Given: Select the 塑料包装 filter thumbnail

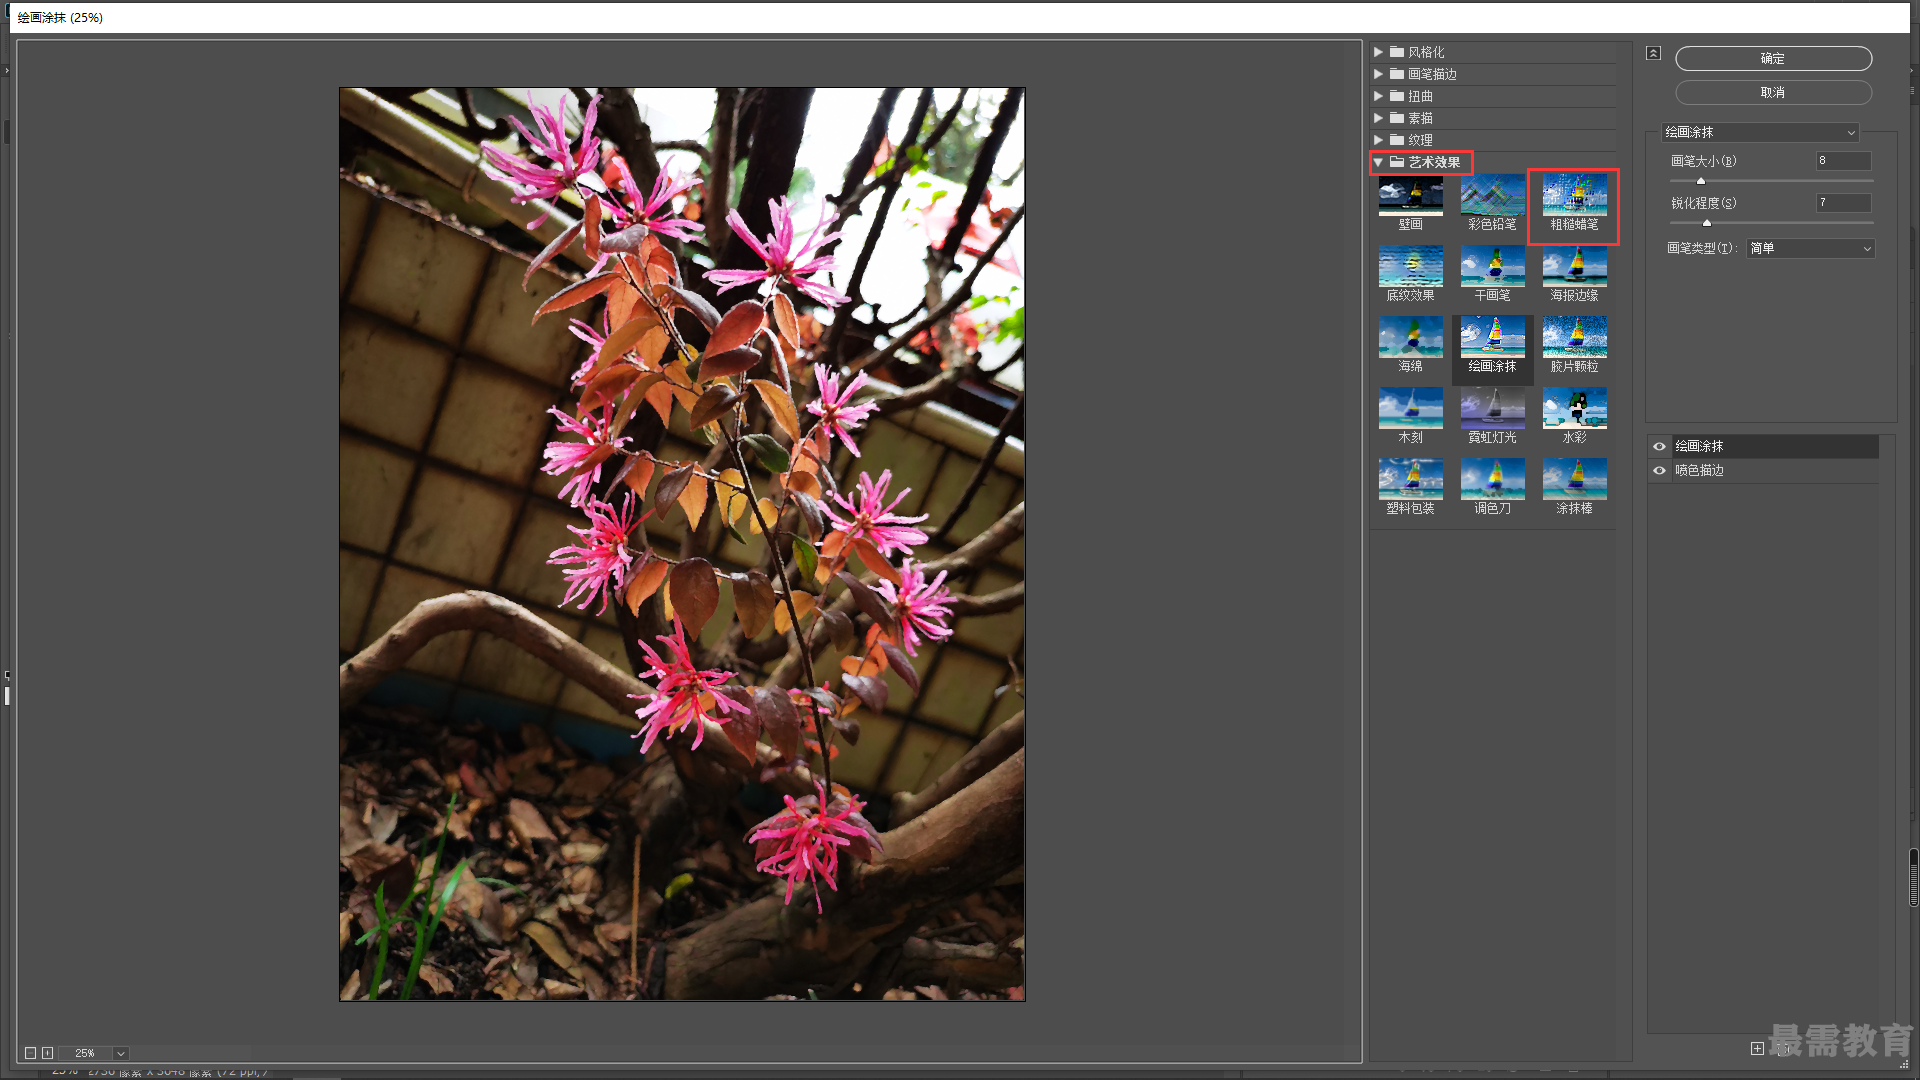Looking at the screenshot, I should pyautogui.click(x=1410, y=480).
